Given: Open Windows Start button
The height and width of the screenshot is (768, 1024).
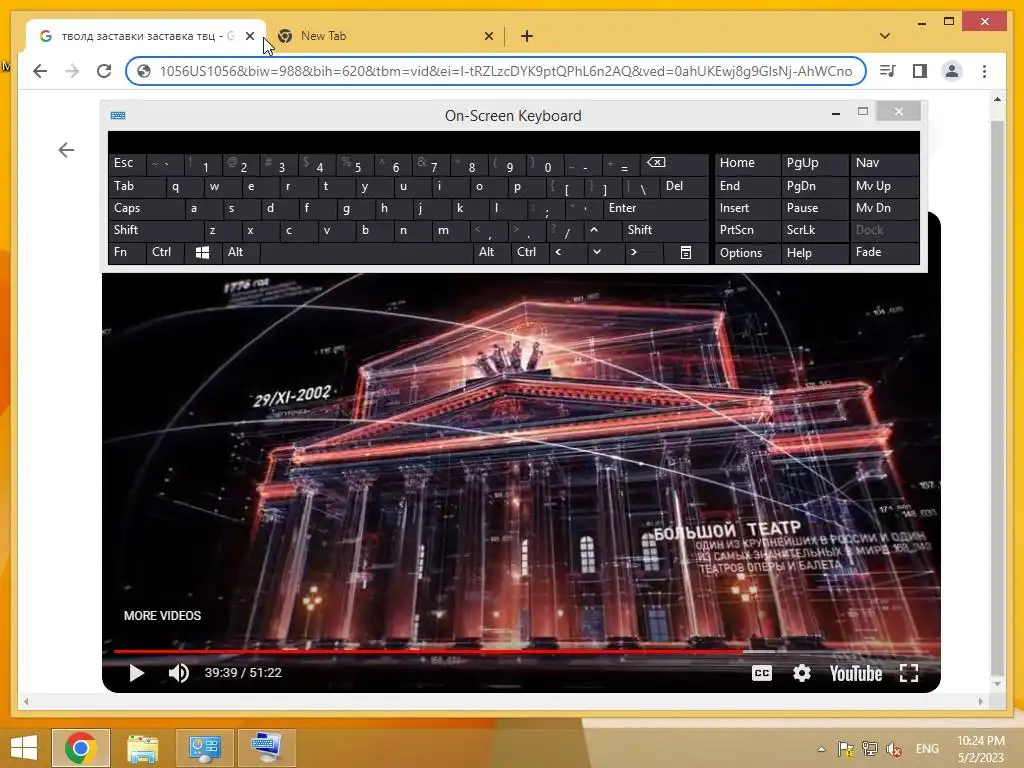Looking at the screenshot, I should pyautogui.click(x=24, y=748).
